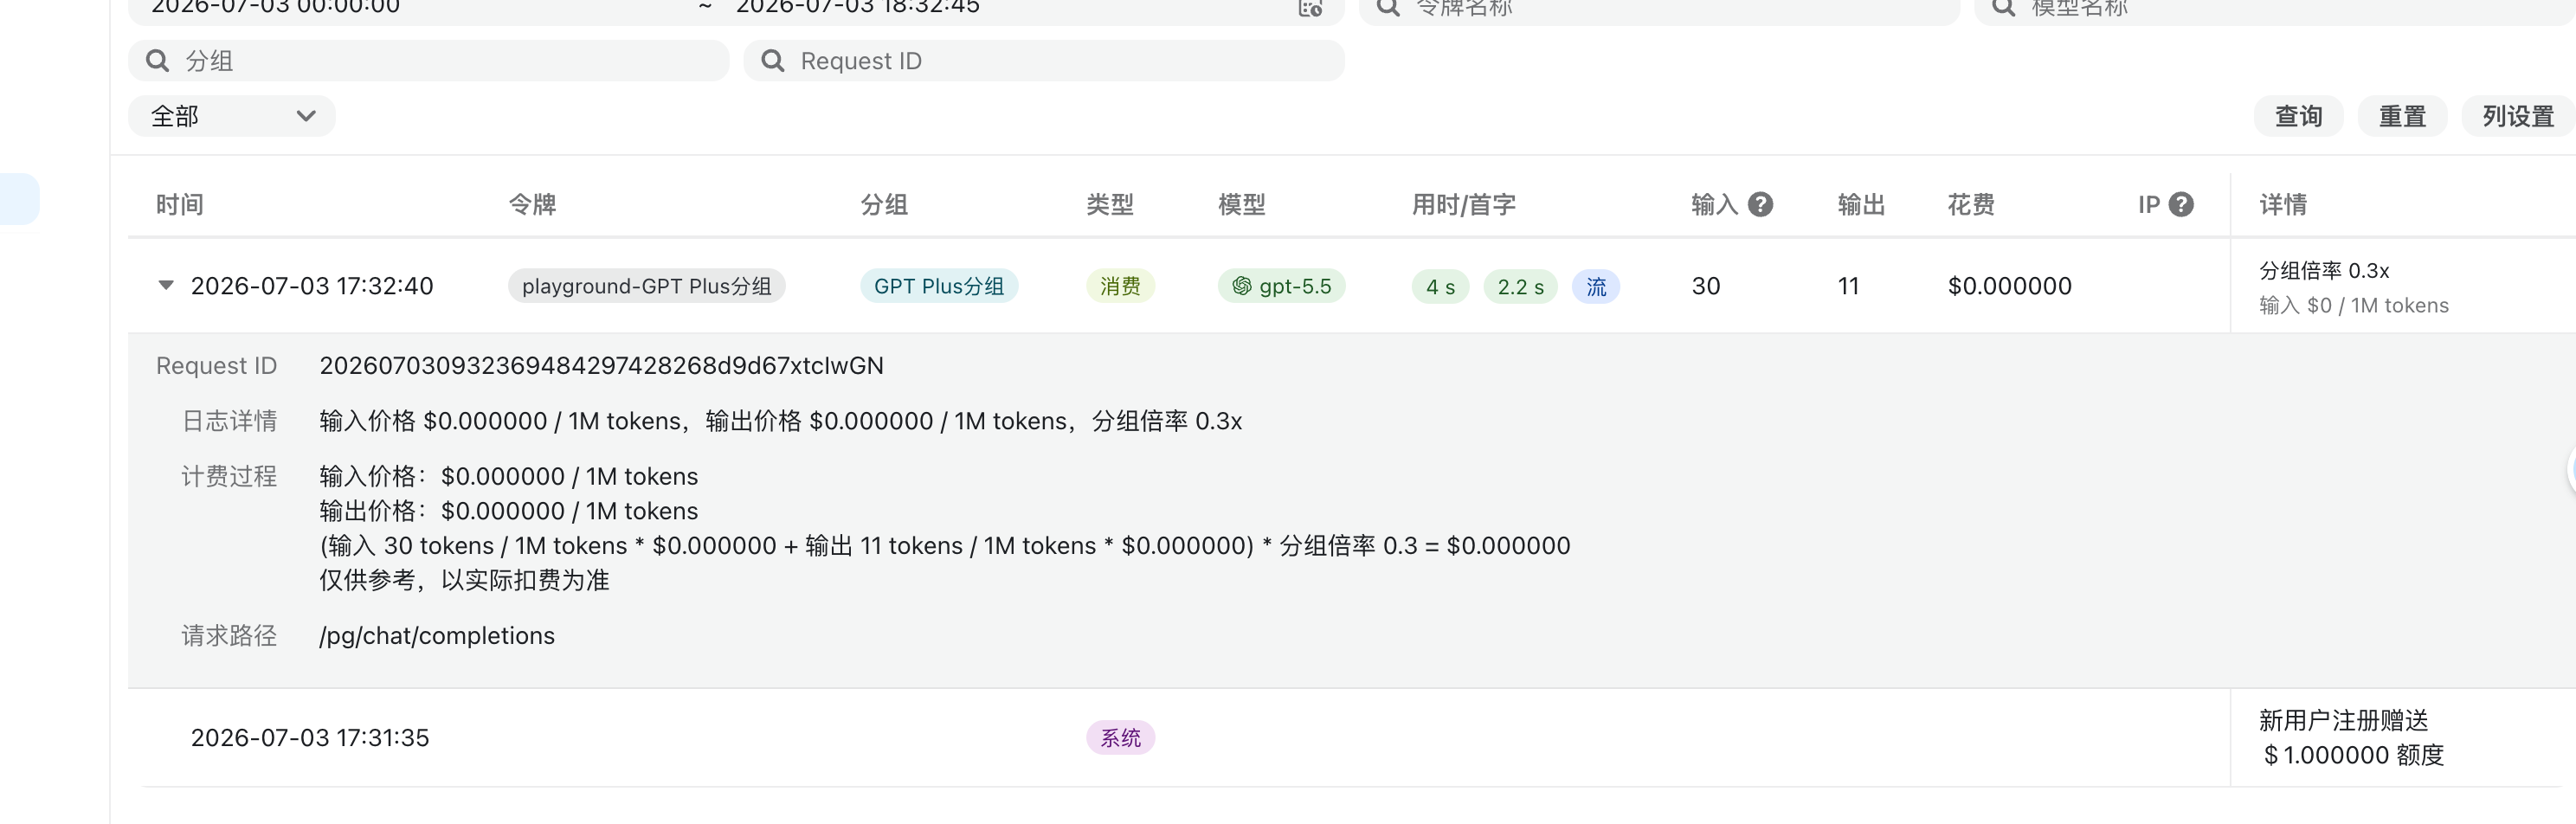
Task: Click the 系统 type tag
Action: pyautogui.click(x=1120, y=738)
